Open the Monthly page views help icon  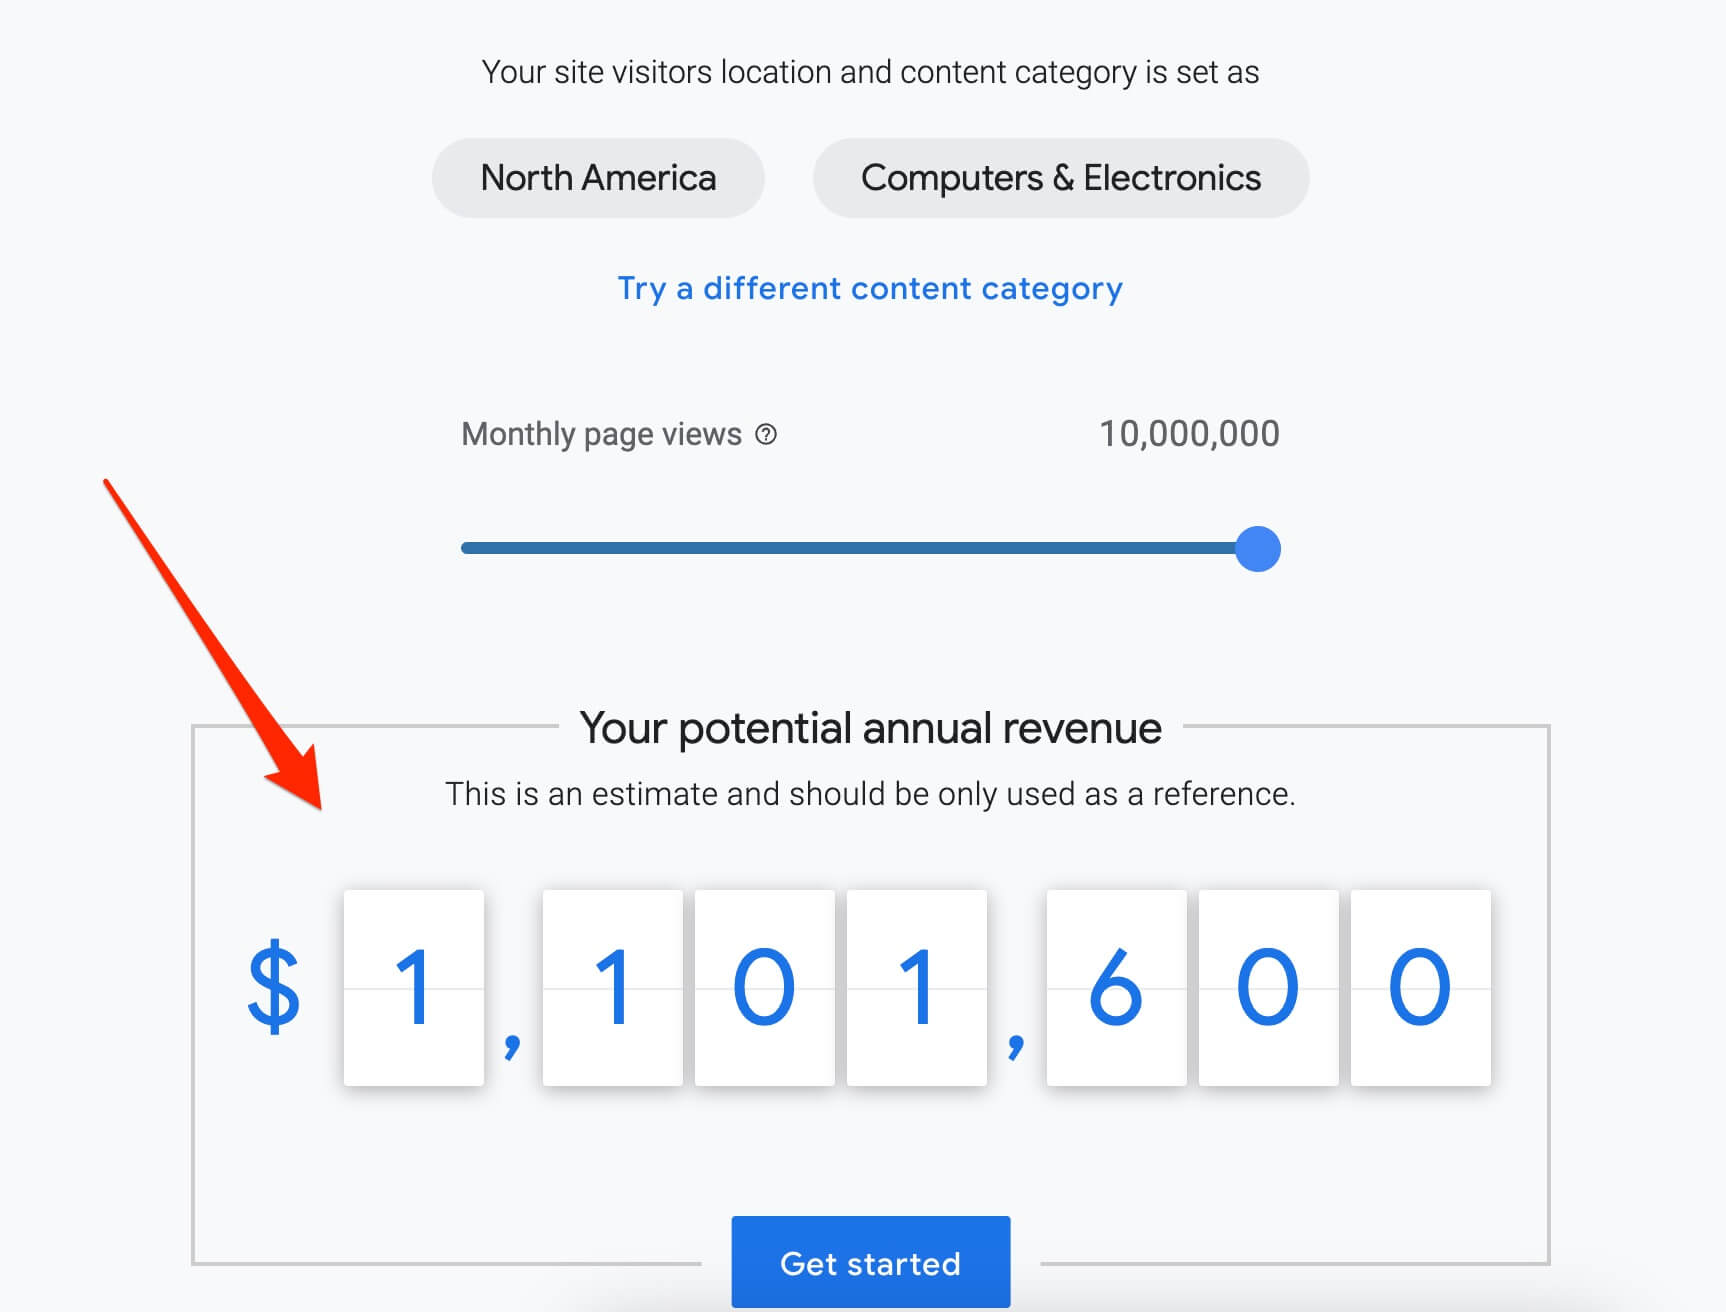click(x=766, y=435)
